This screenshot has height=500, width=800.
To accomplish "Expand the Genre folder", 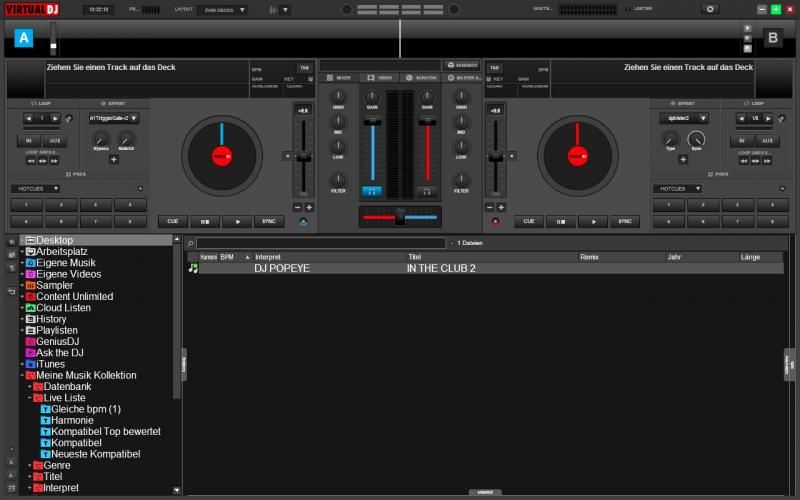I will [30, 465].
